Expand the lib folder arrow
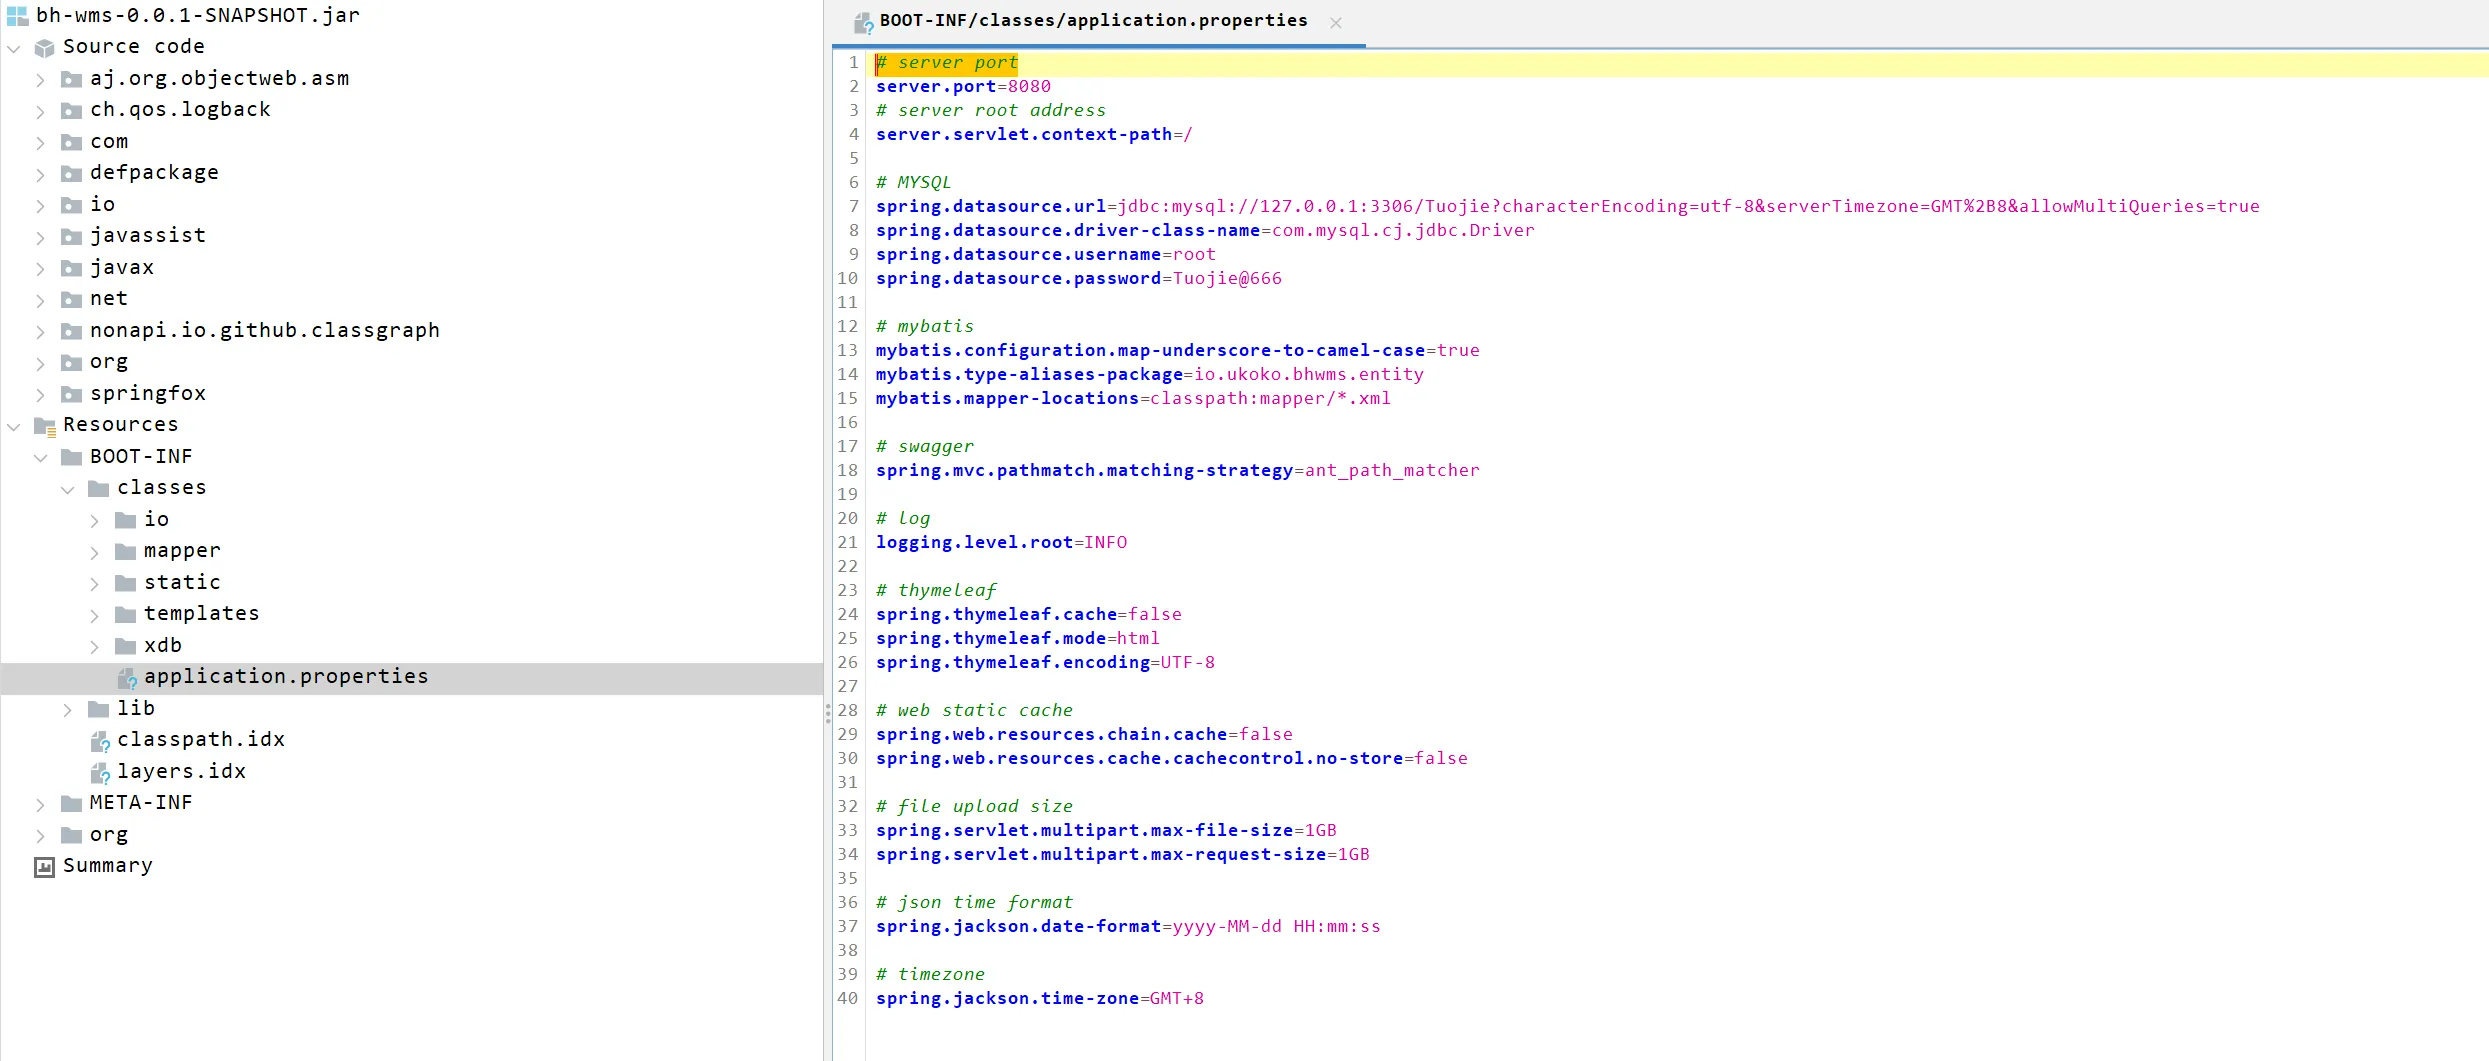2489x1061 pixels. pyautogui.click(x=67, y=710)
